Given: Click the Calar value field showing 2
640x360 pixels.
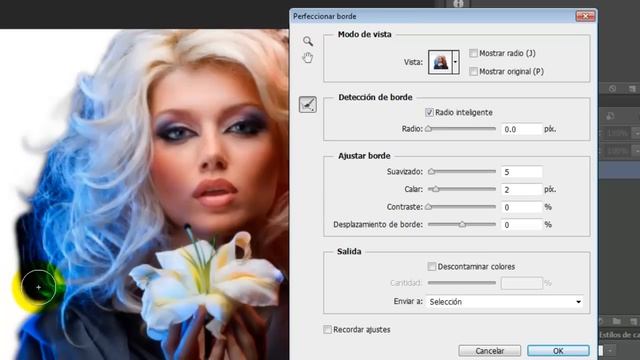Looking at the screenshot, I should click(522, 189).
